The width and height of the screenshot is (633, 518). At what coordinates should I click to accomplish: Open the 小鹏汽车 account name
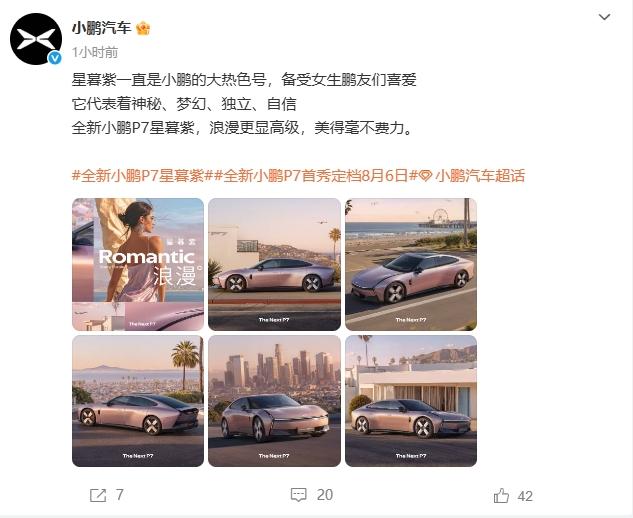click(x=102, y=28)
